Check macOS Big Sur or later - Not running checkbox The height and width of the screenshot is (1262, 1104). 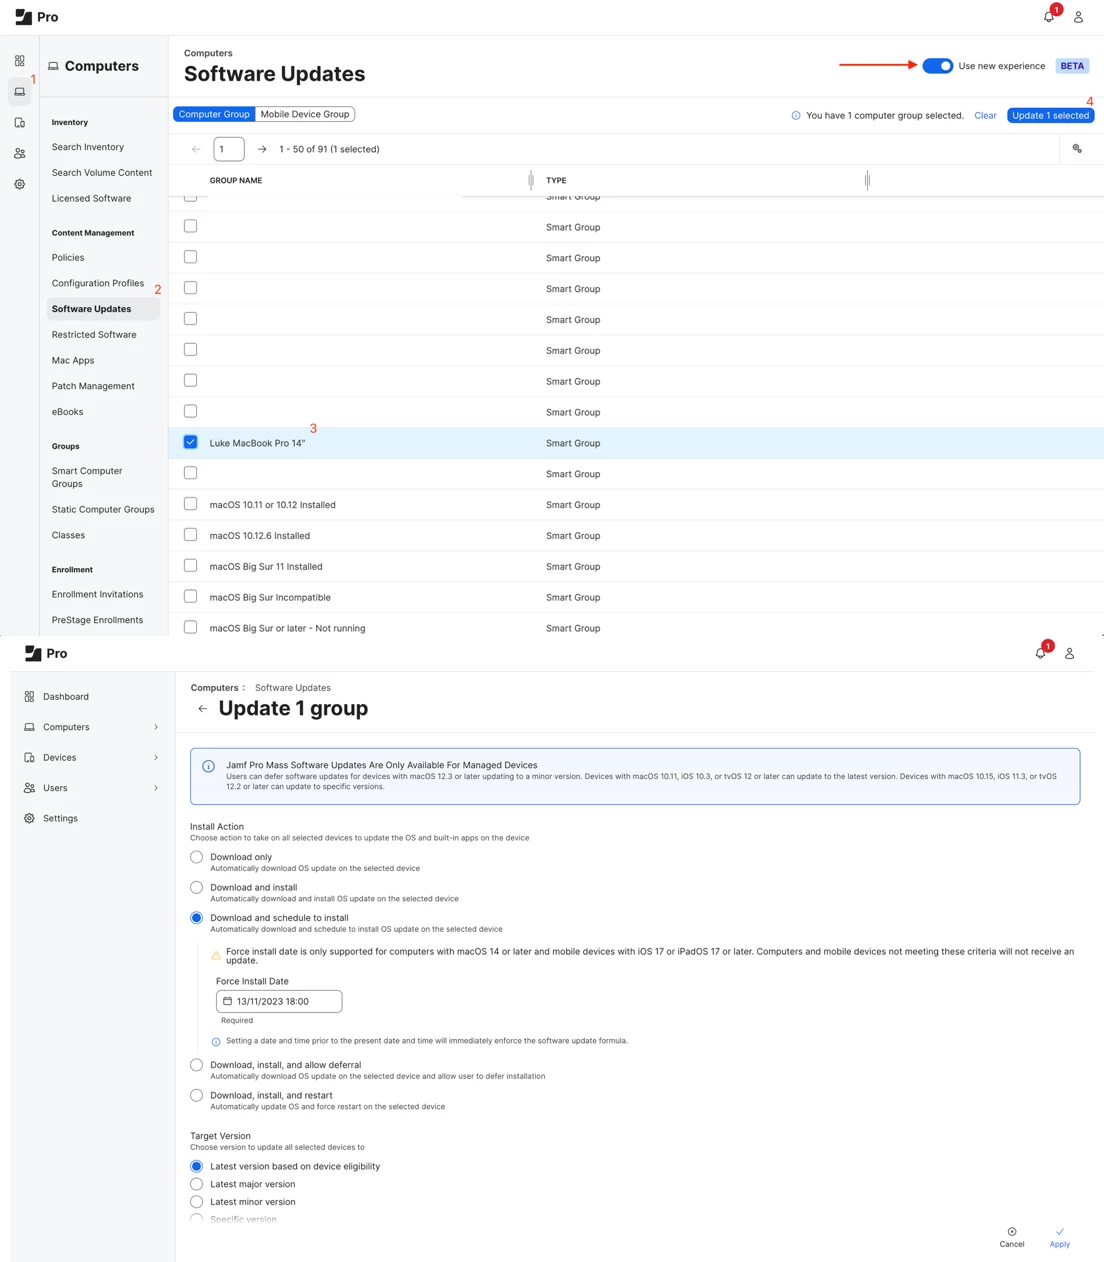[x=190, y=628]
